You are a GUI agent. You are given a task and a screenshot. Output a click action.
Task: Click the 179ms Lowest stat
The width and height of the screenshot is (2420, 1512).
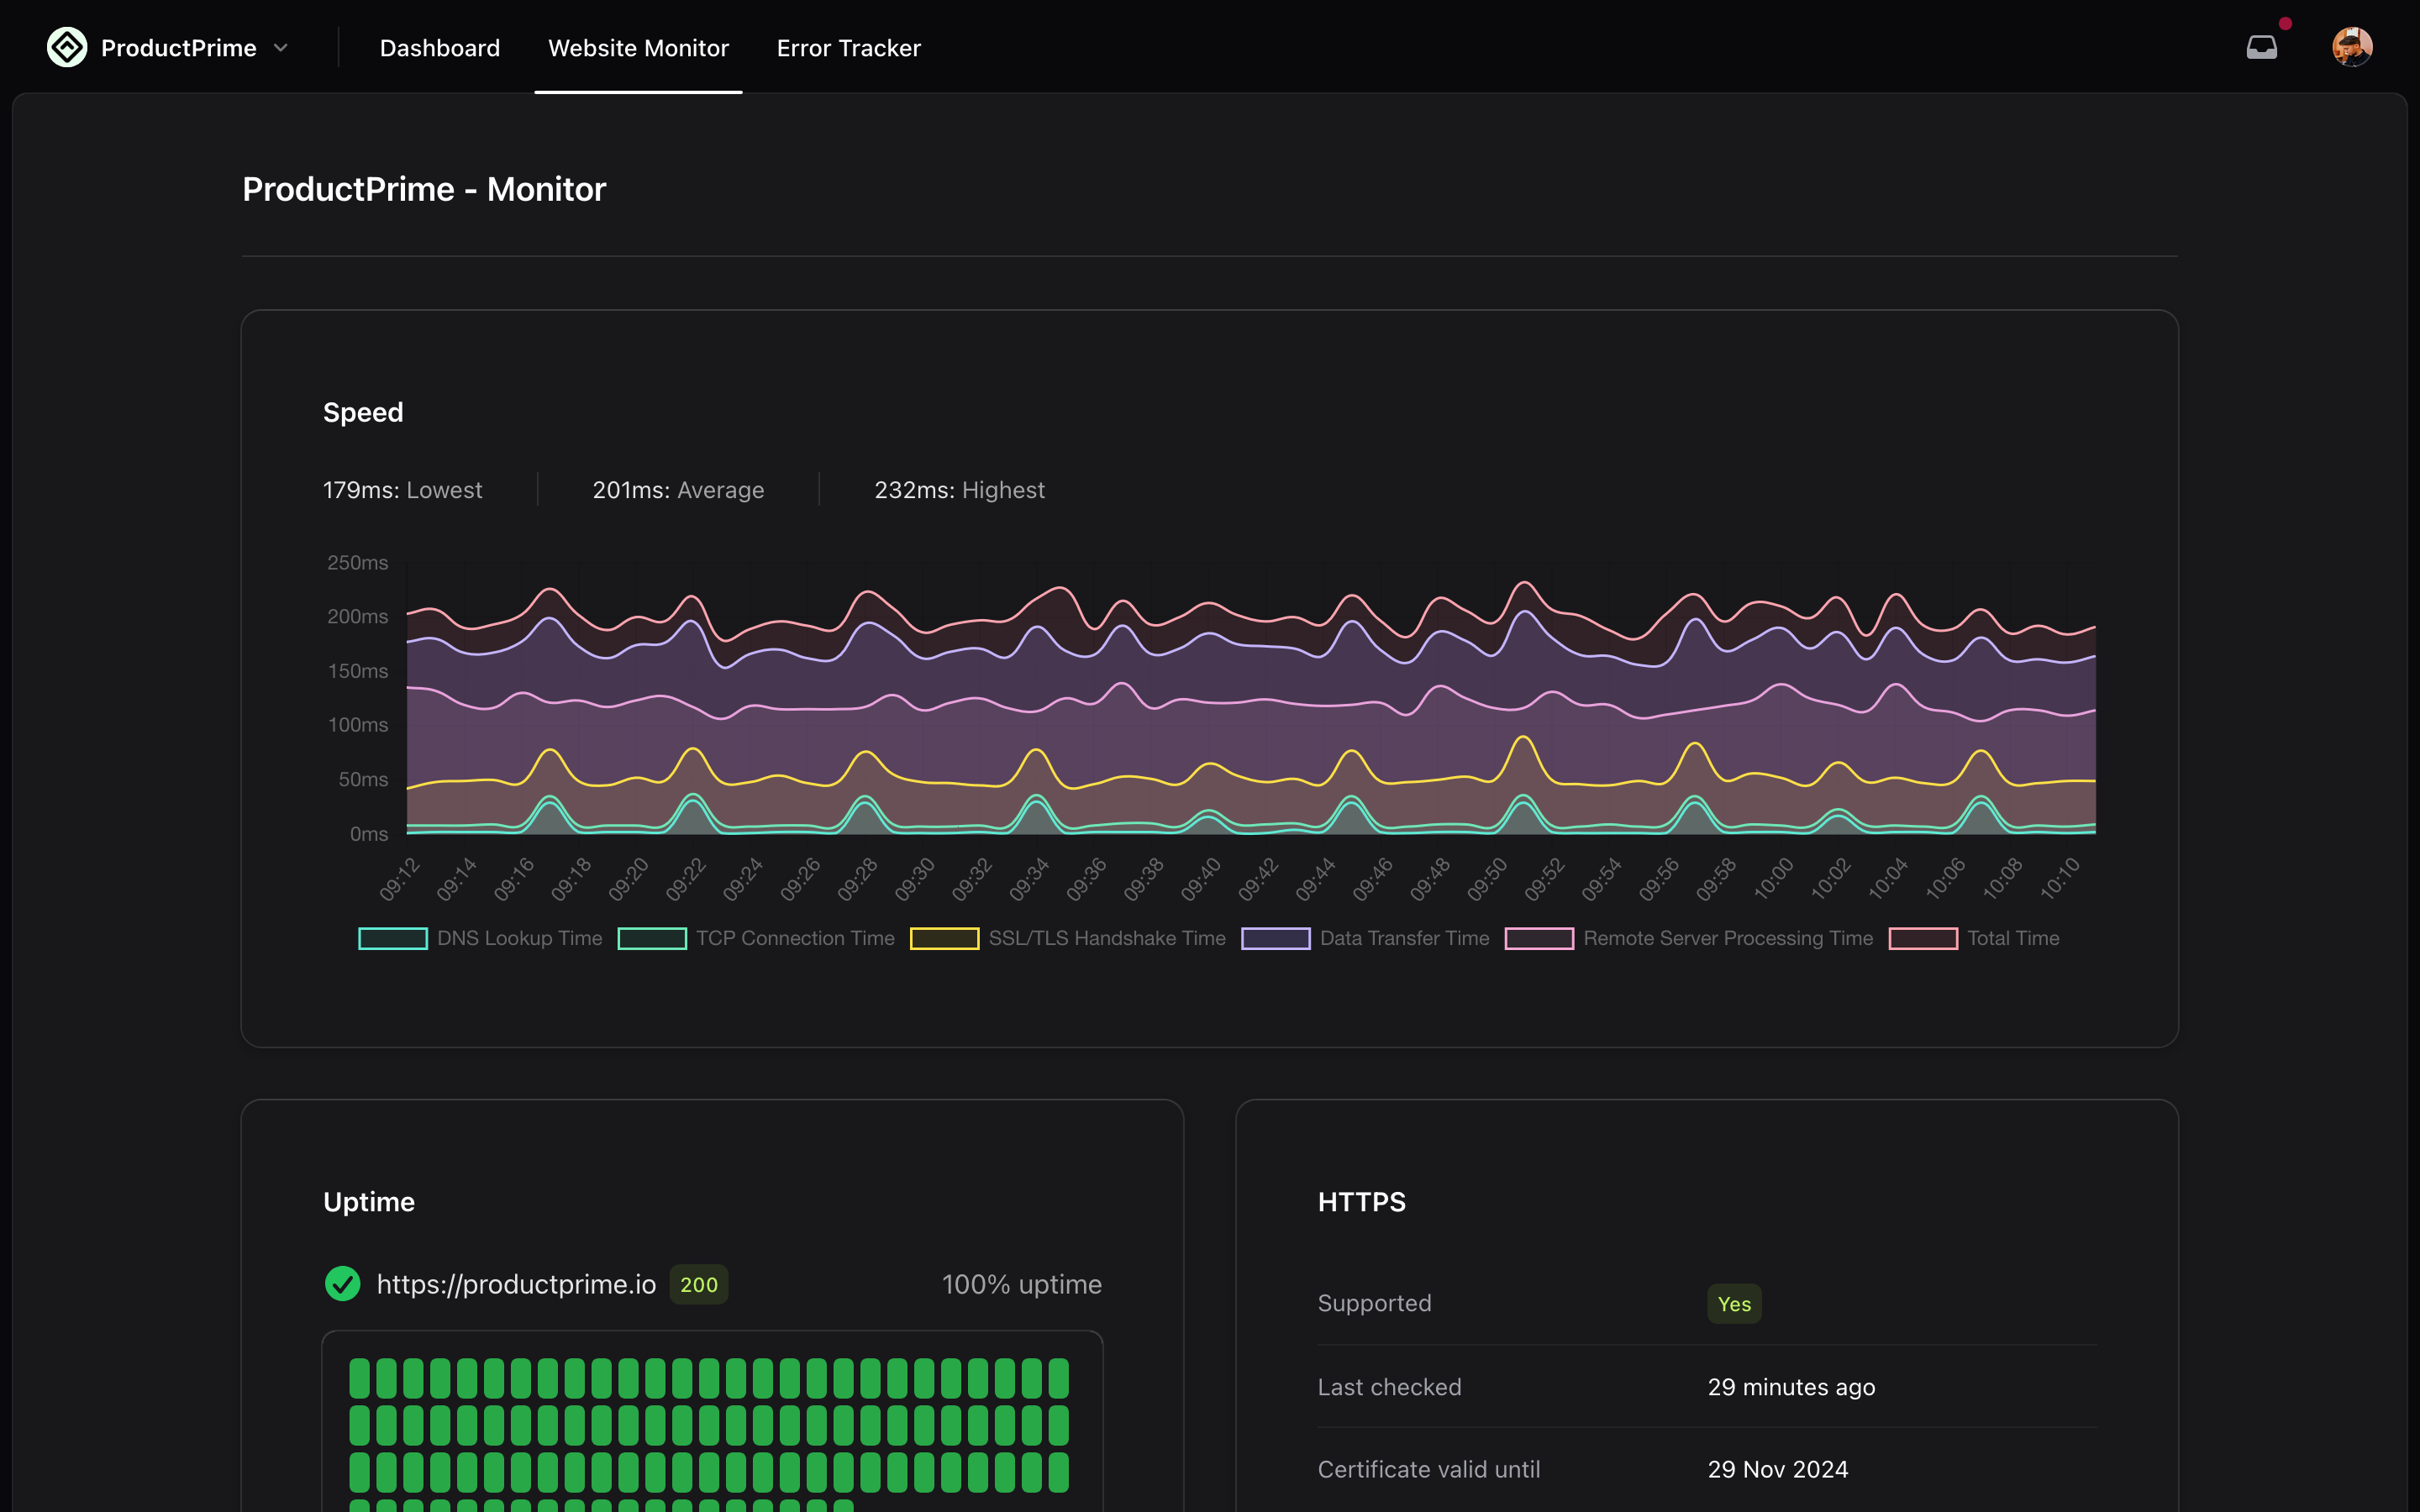[402, 490]
